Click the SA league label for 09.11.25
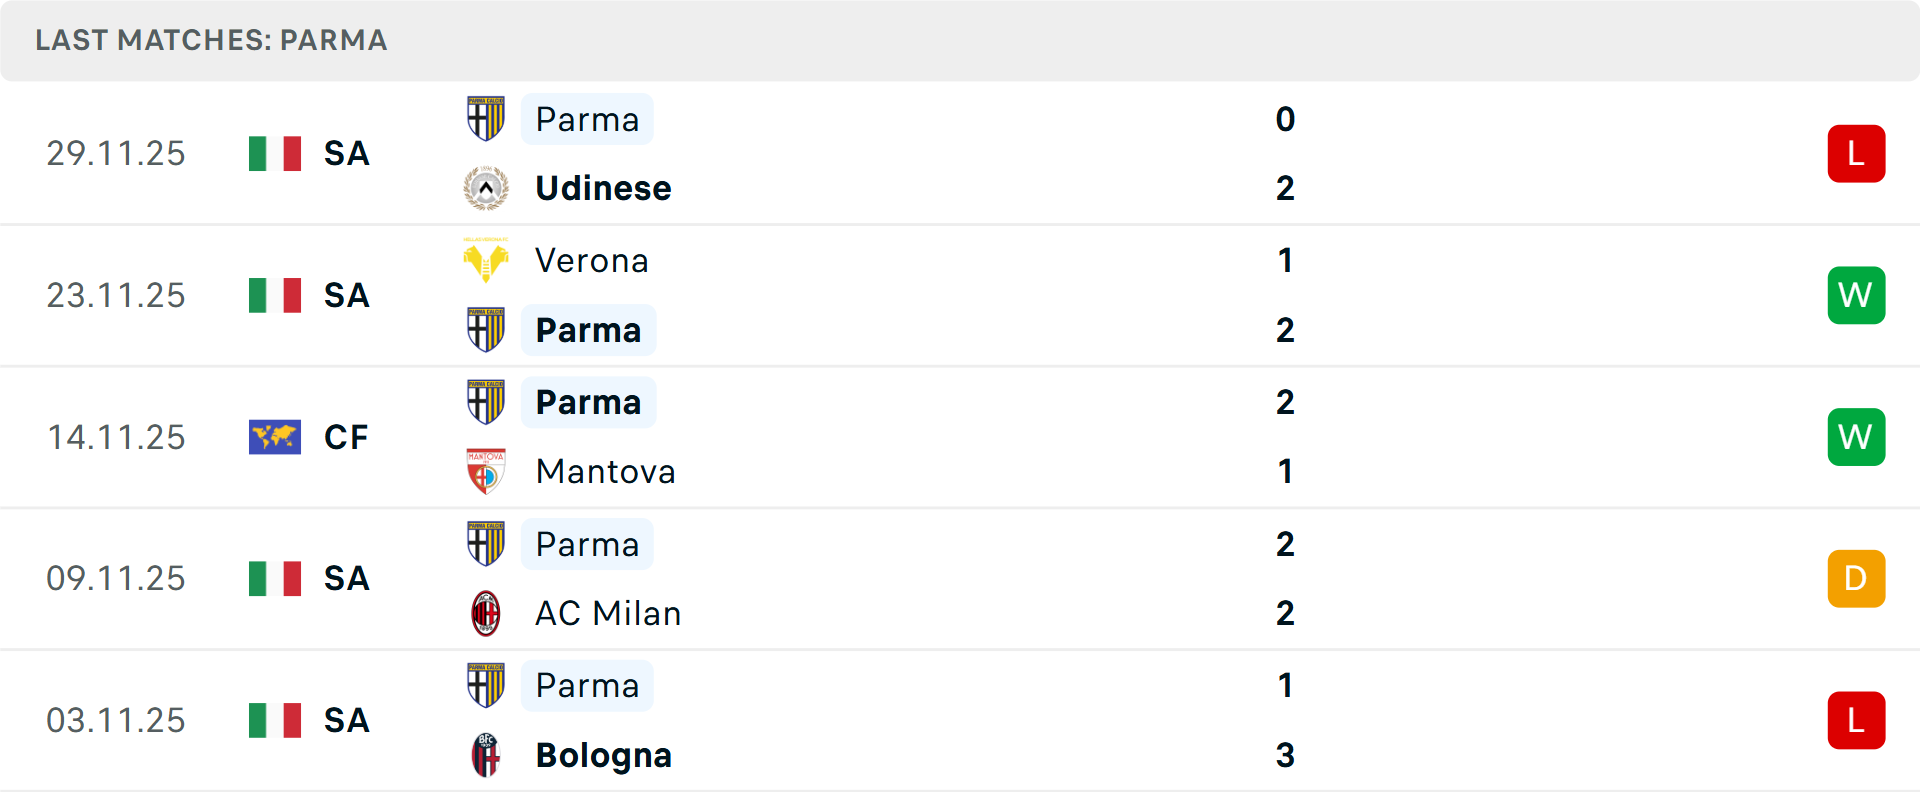Viewport: 1920px width, 792px height. pyautogui.click(x=347, y=578)
